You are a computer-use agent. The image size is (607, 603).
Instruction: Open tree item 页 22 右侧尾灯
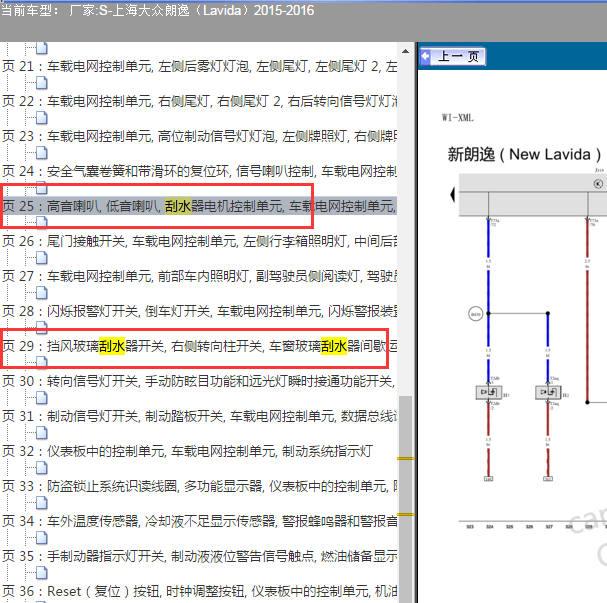click(x=199, y=101)
